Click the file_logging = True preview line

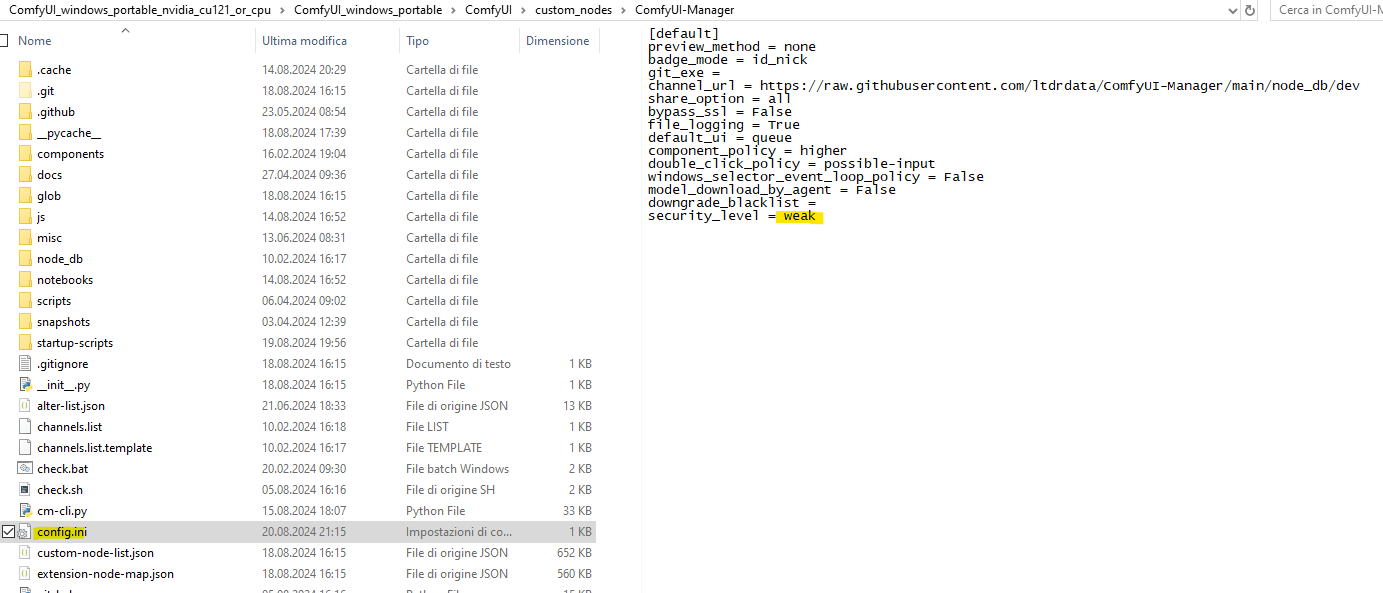click(x=724, y=125)
